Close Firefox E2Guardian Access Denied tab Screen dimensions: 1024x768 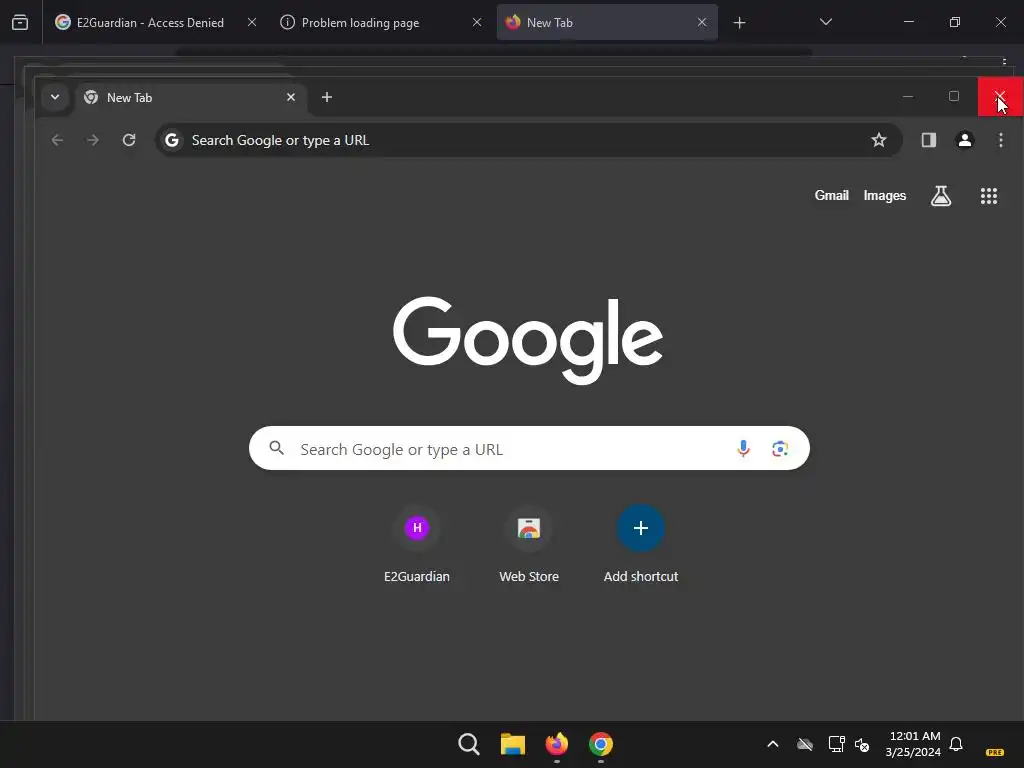[x=252, y=22]
